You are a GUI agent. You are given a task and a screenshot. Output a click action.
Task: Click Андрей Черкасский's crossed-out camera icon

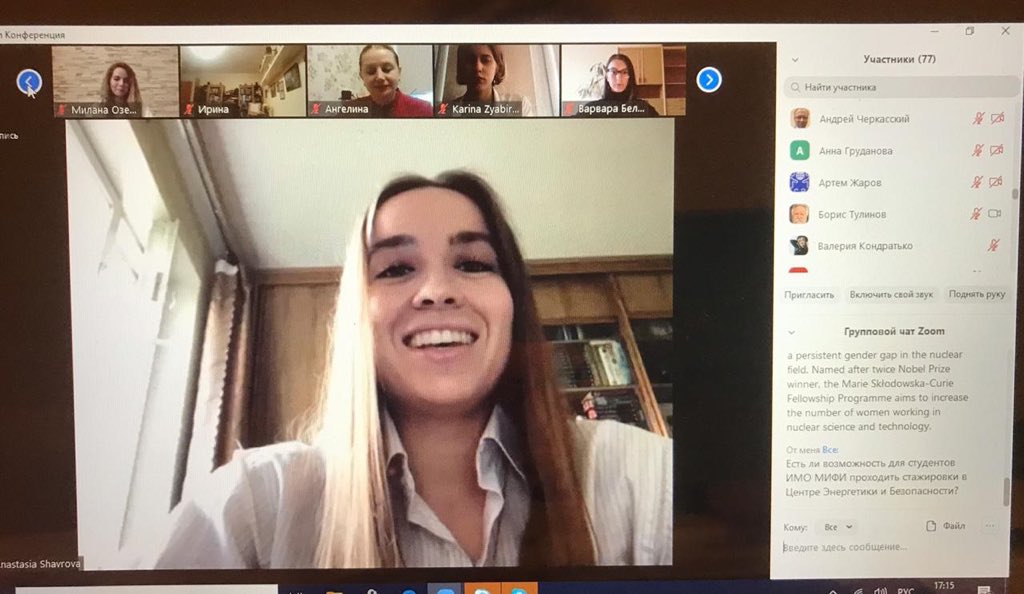997,120
